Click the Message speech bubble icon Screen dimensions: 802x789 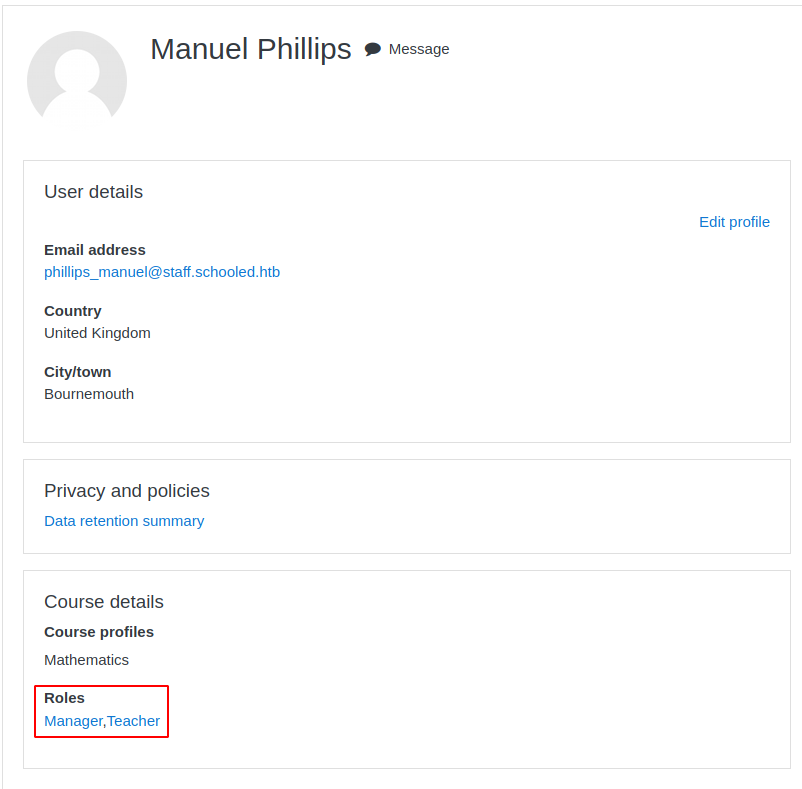373,49
